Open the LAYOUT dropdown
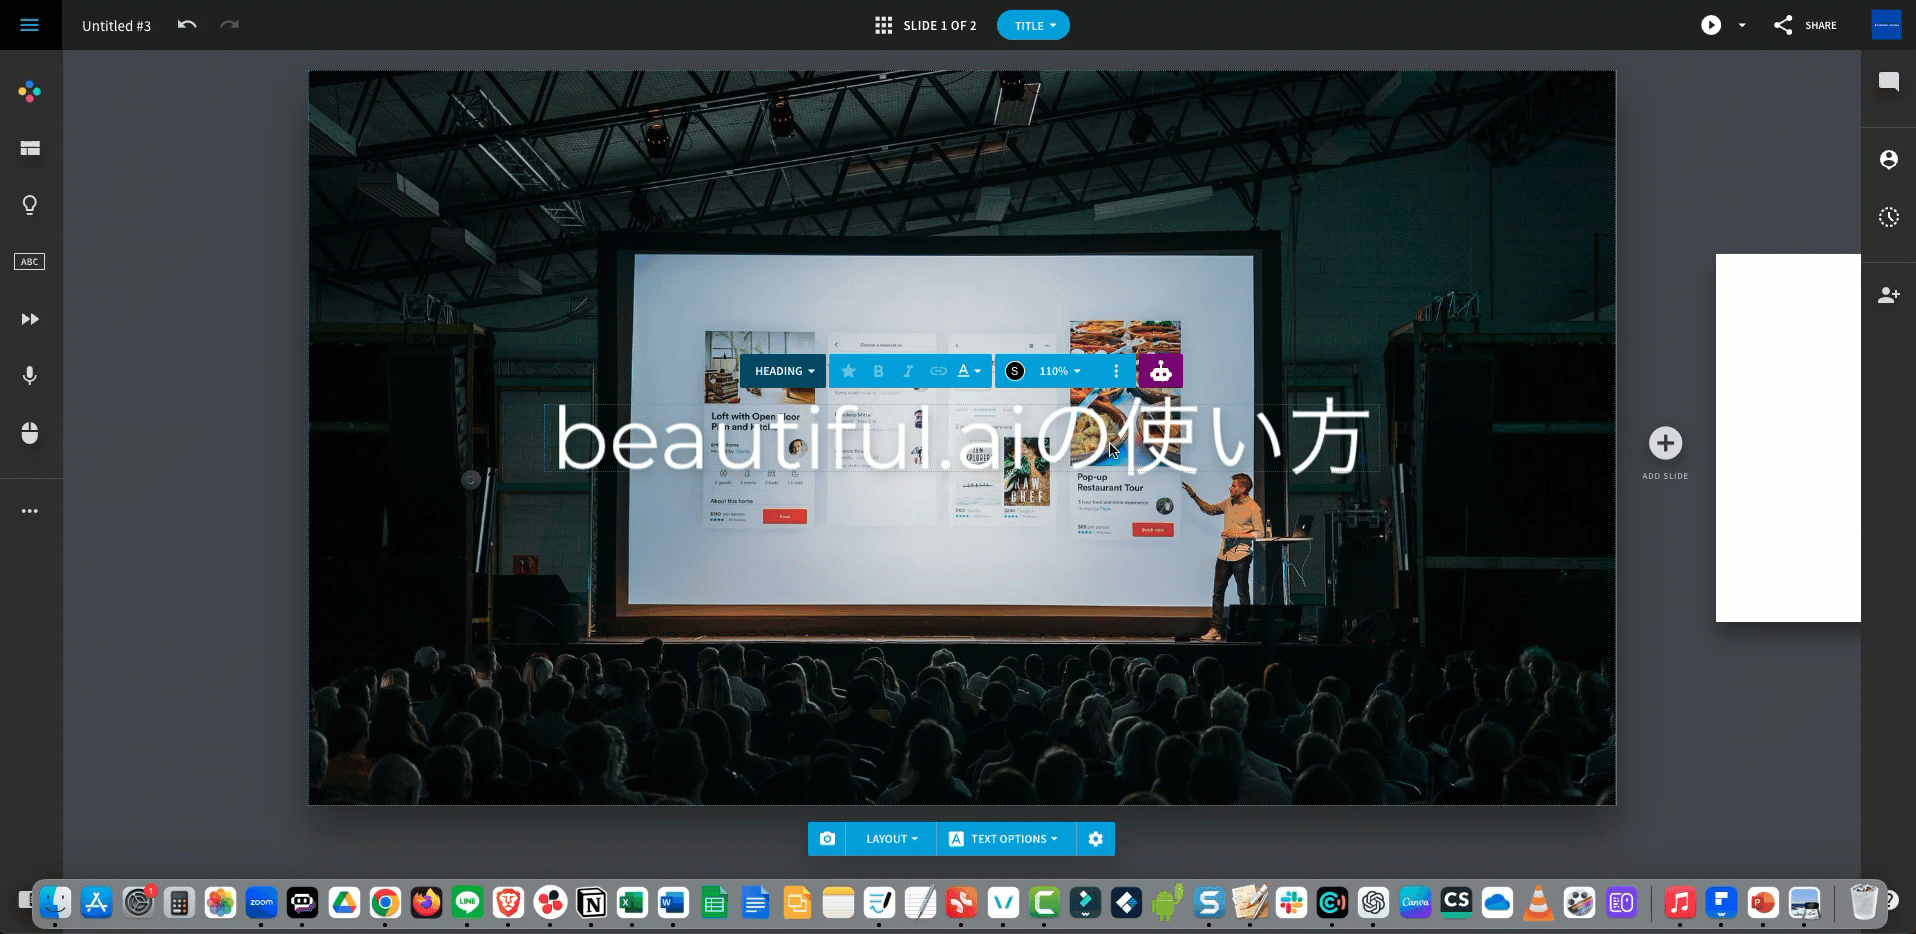Image resolution: width=1916 pixels, height=934 pixels. click(x=891, y=839)
